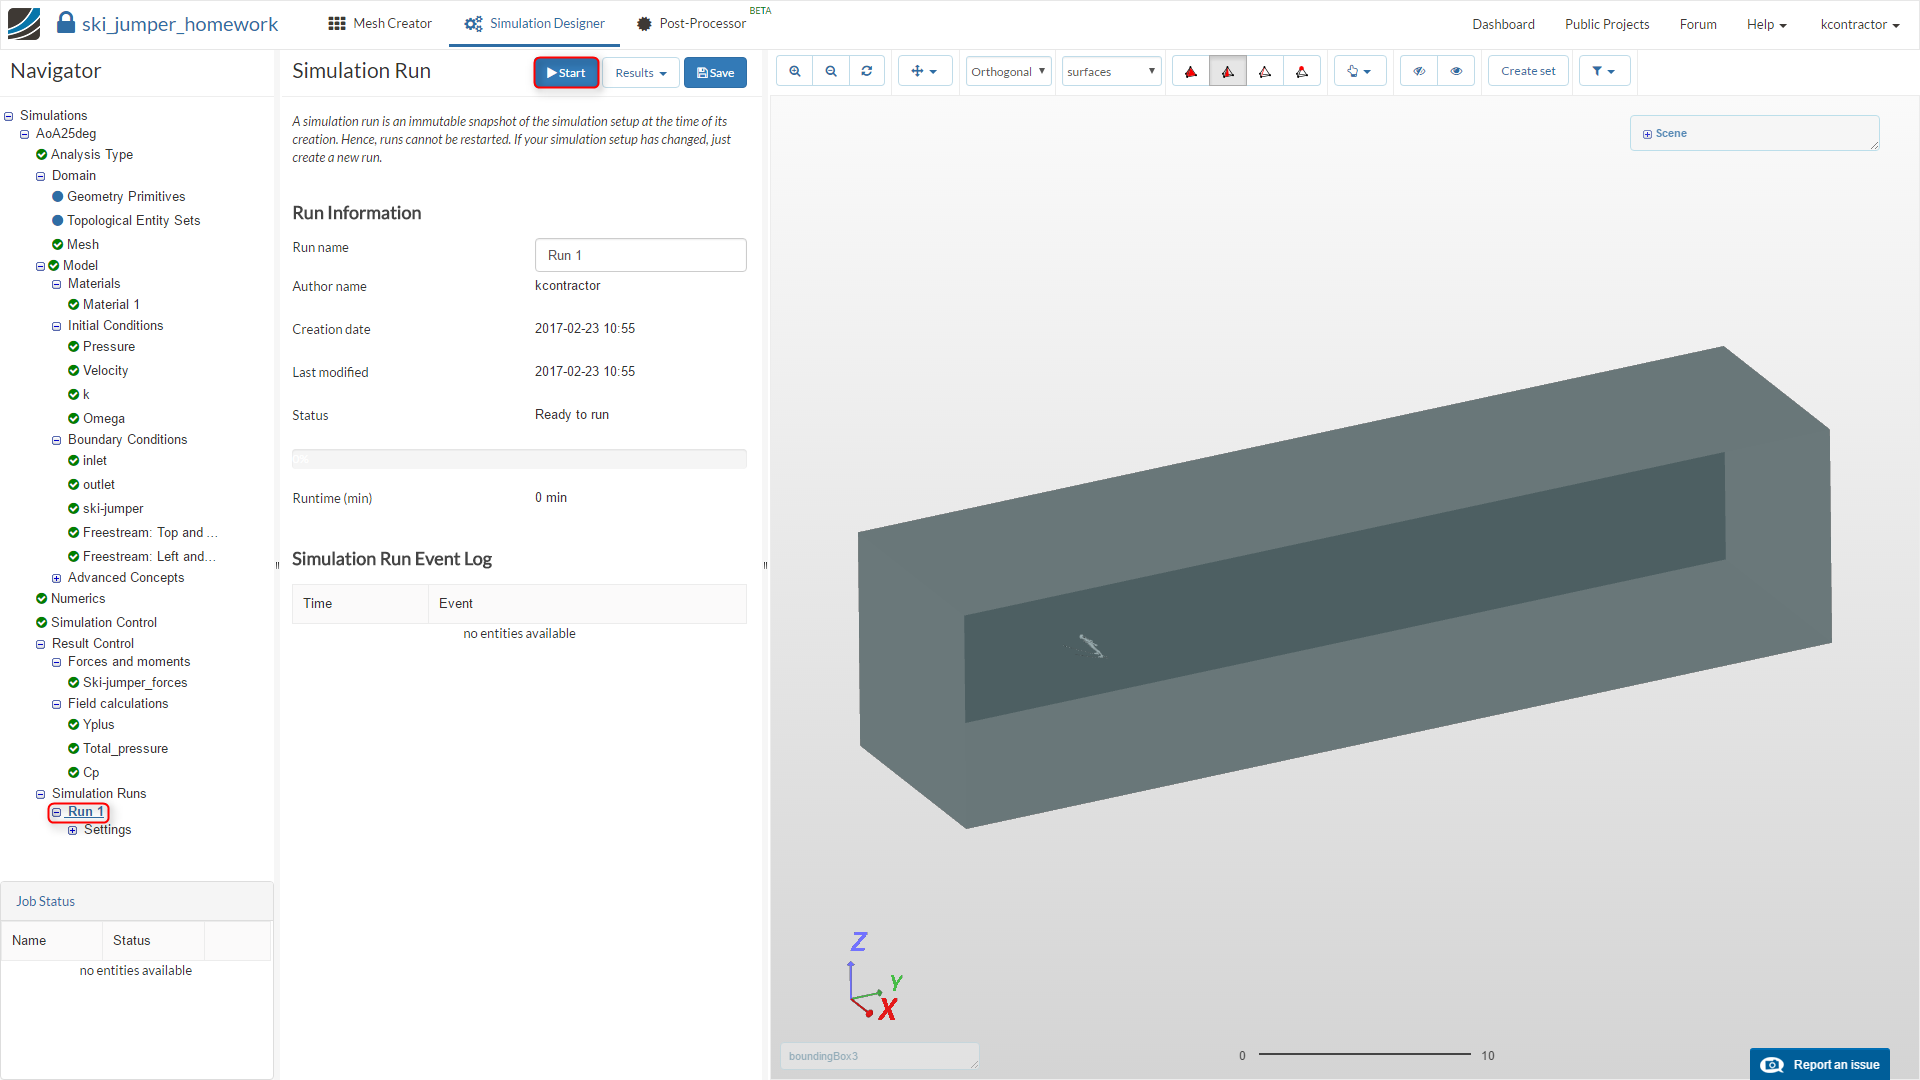Click the Save button

pyautogui.click(x=715, y=72)
